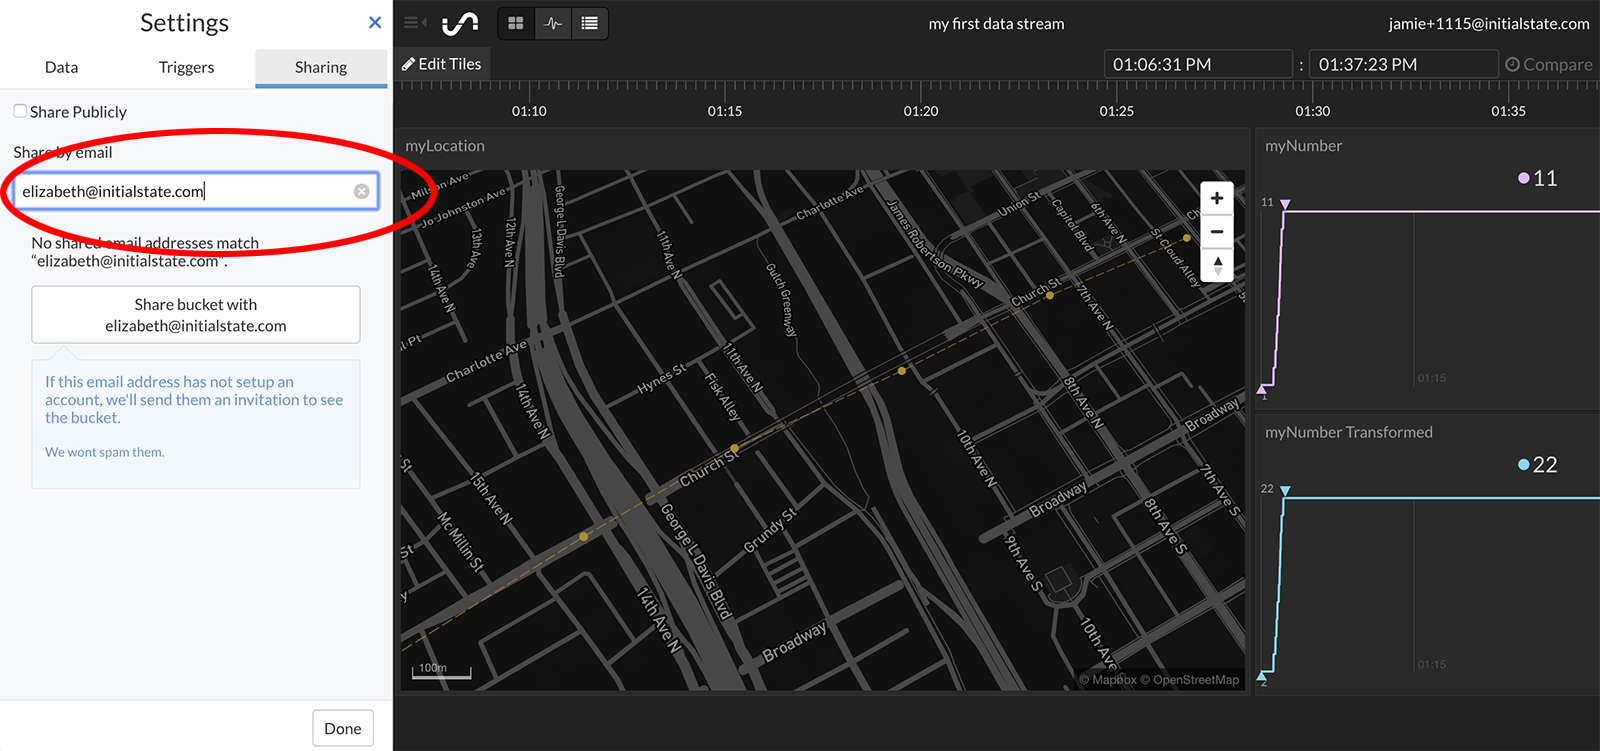Screen dimensions: 1600x751
Task: Click the Initial State wave logo
Action: 460,23
